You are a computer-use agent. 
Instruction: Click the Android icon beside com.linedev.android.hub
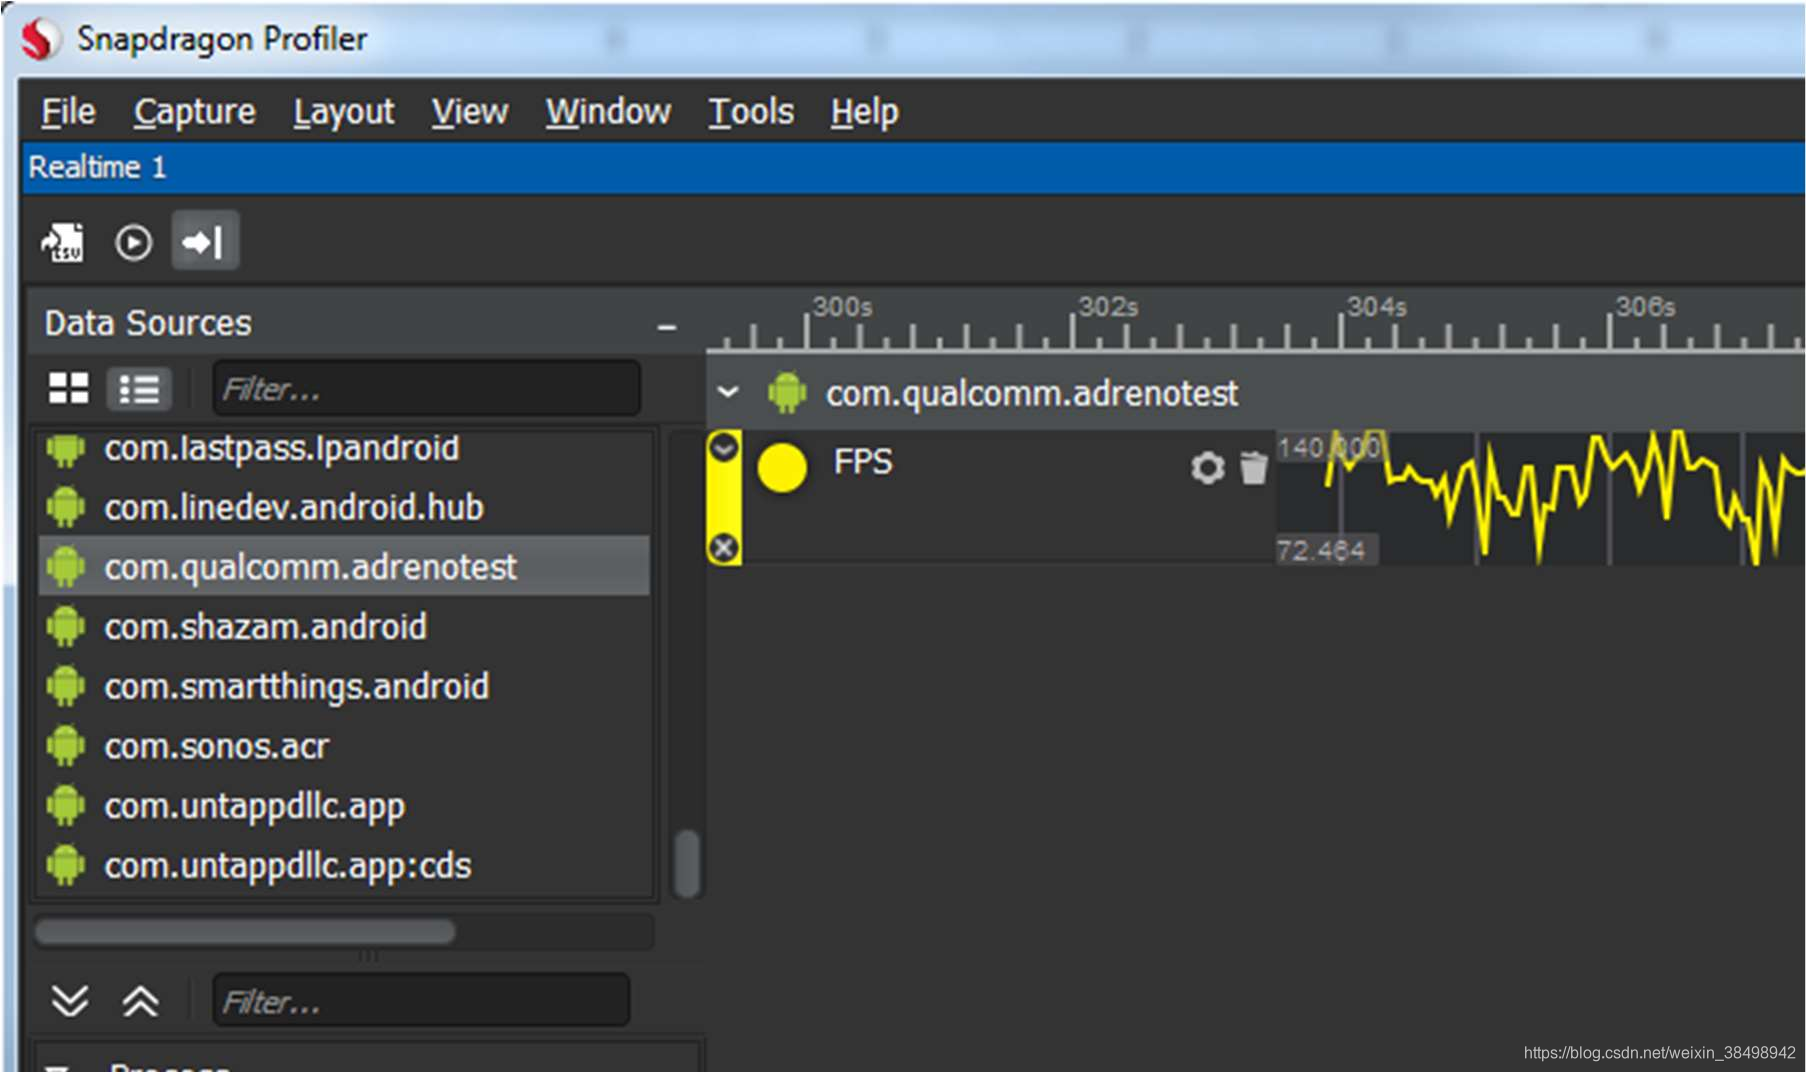click(66, 507)
